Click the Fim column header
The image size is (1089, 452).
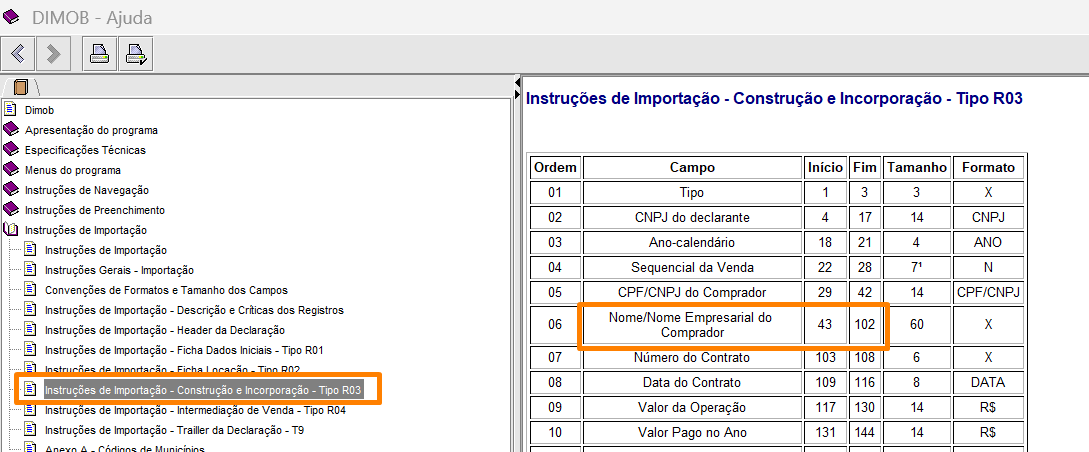click(x=865, y=167)
